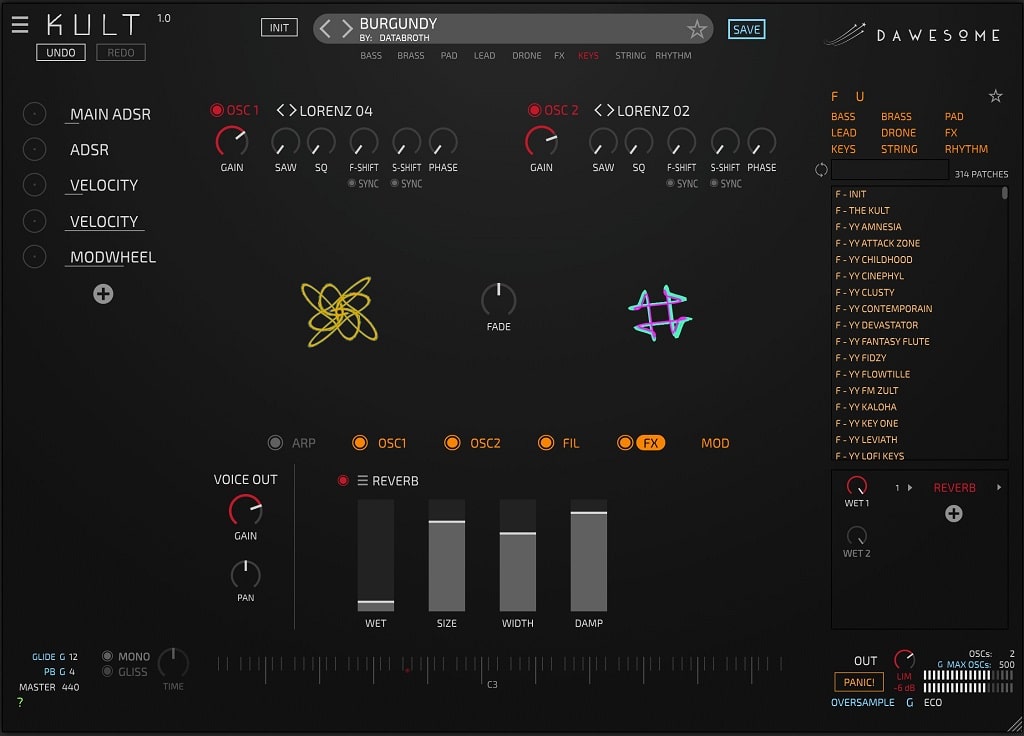Click the OUT level knob
The height and width of the screenshot is (736, 1024).
pos(904,659)
